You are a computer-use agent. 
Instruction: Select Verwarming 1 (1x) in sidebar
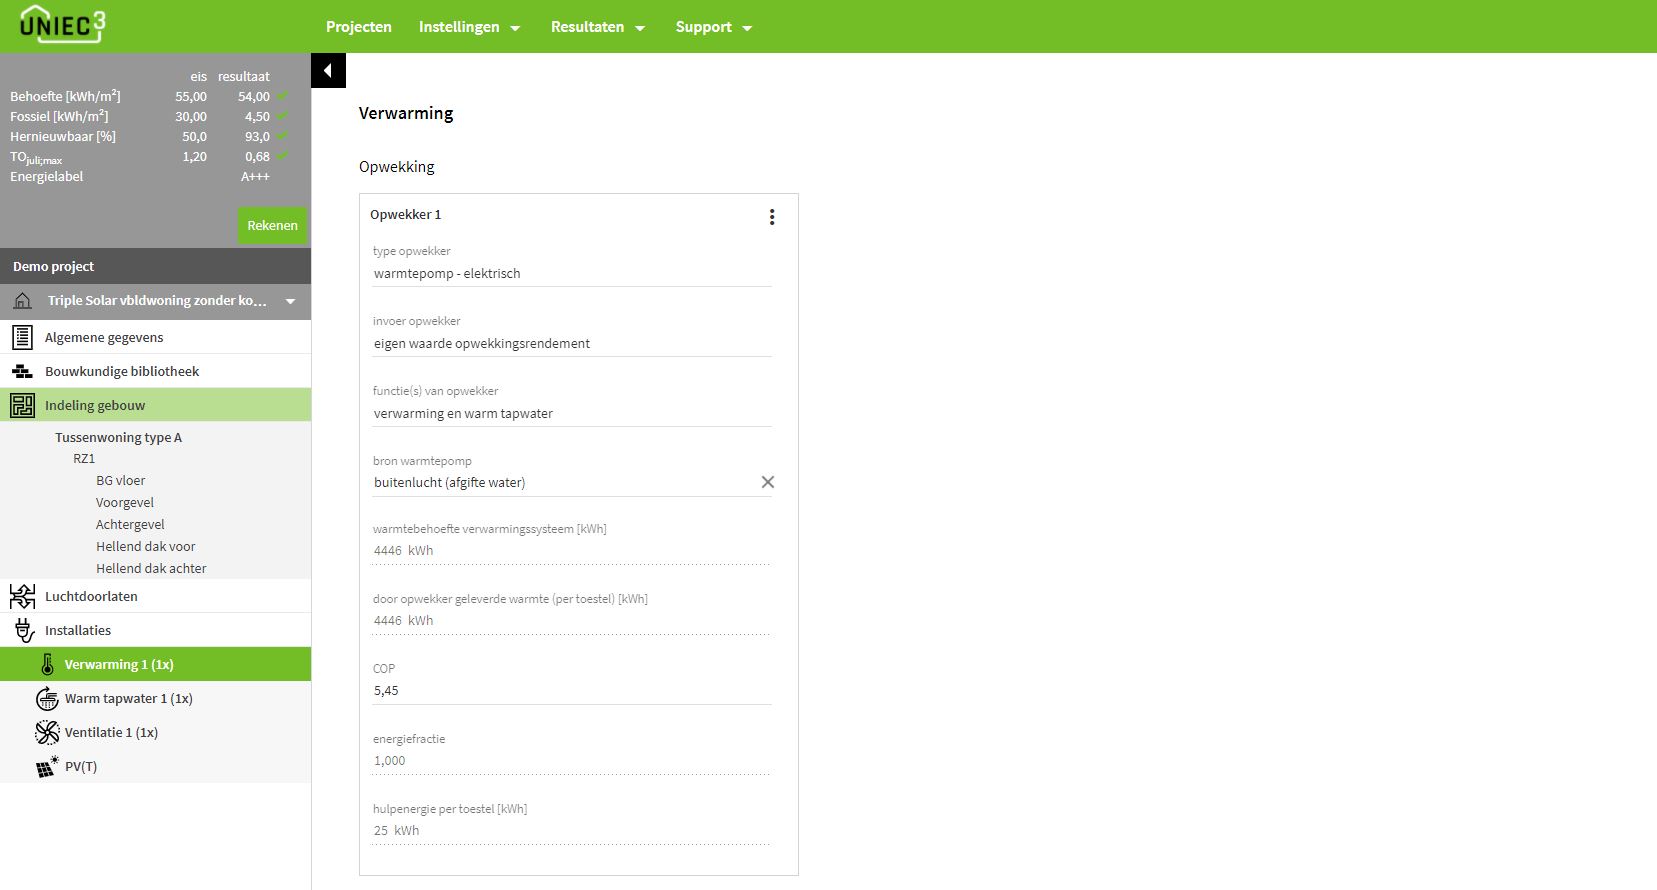coord(119,665)
